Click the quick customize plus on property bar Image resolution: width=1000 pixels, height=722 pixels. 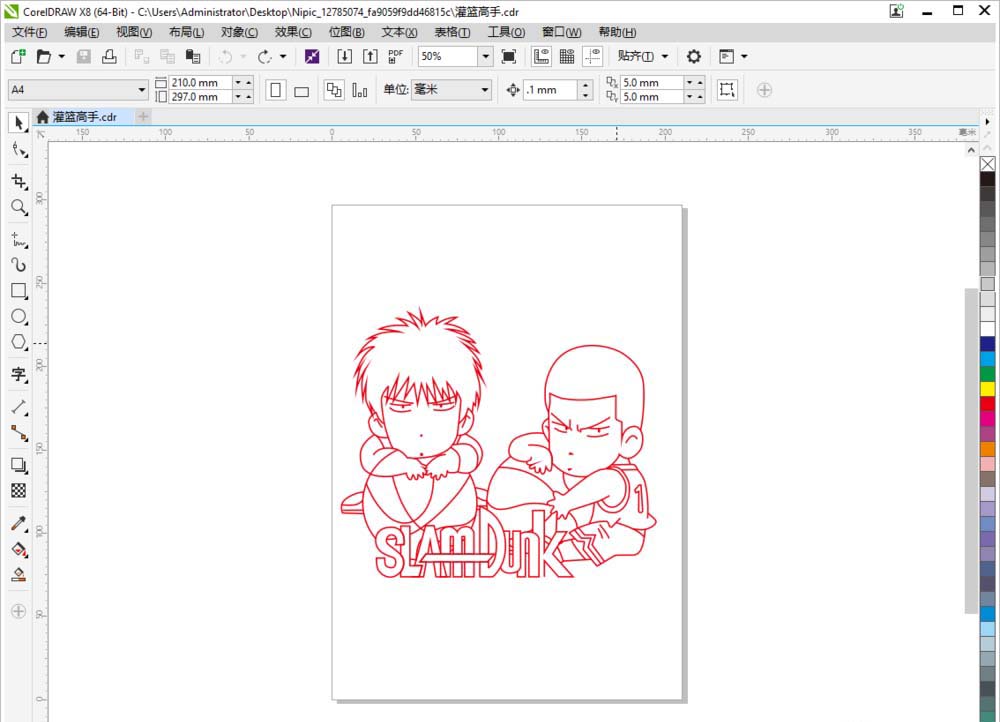click(764, 90)
